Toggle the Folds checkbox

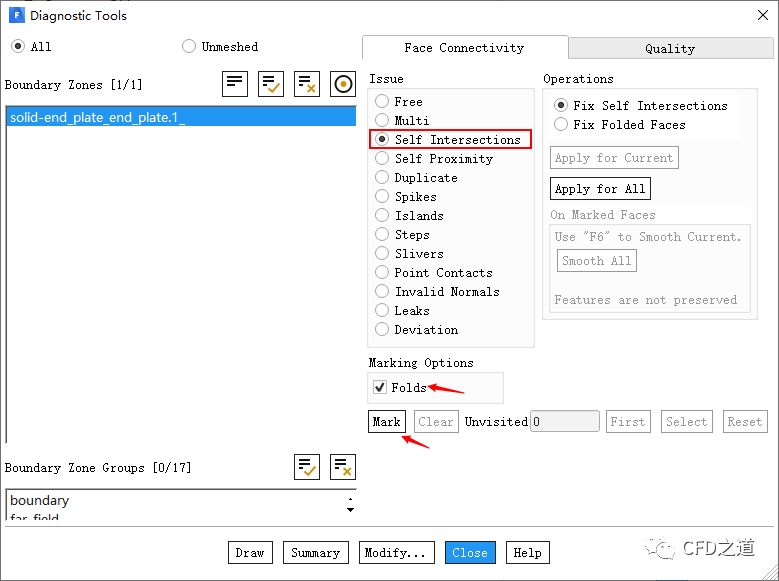[x=380, y=387]
